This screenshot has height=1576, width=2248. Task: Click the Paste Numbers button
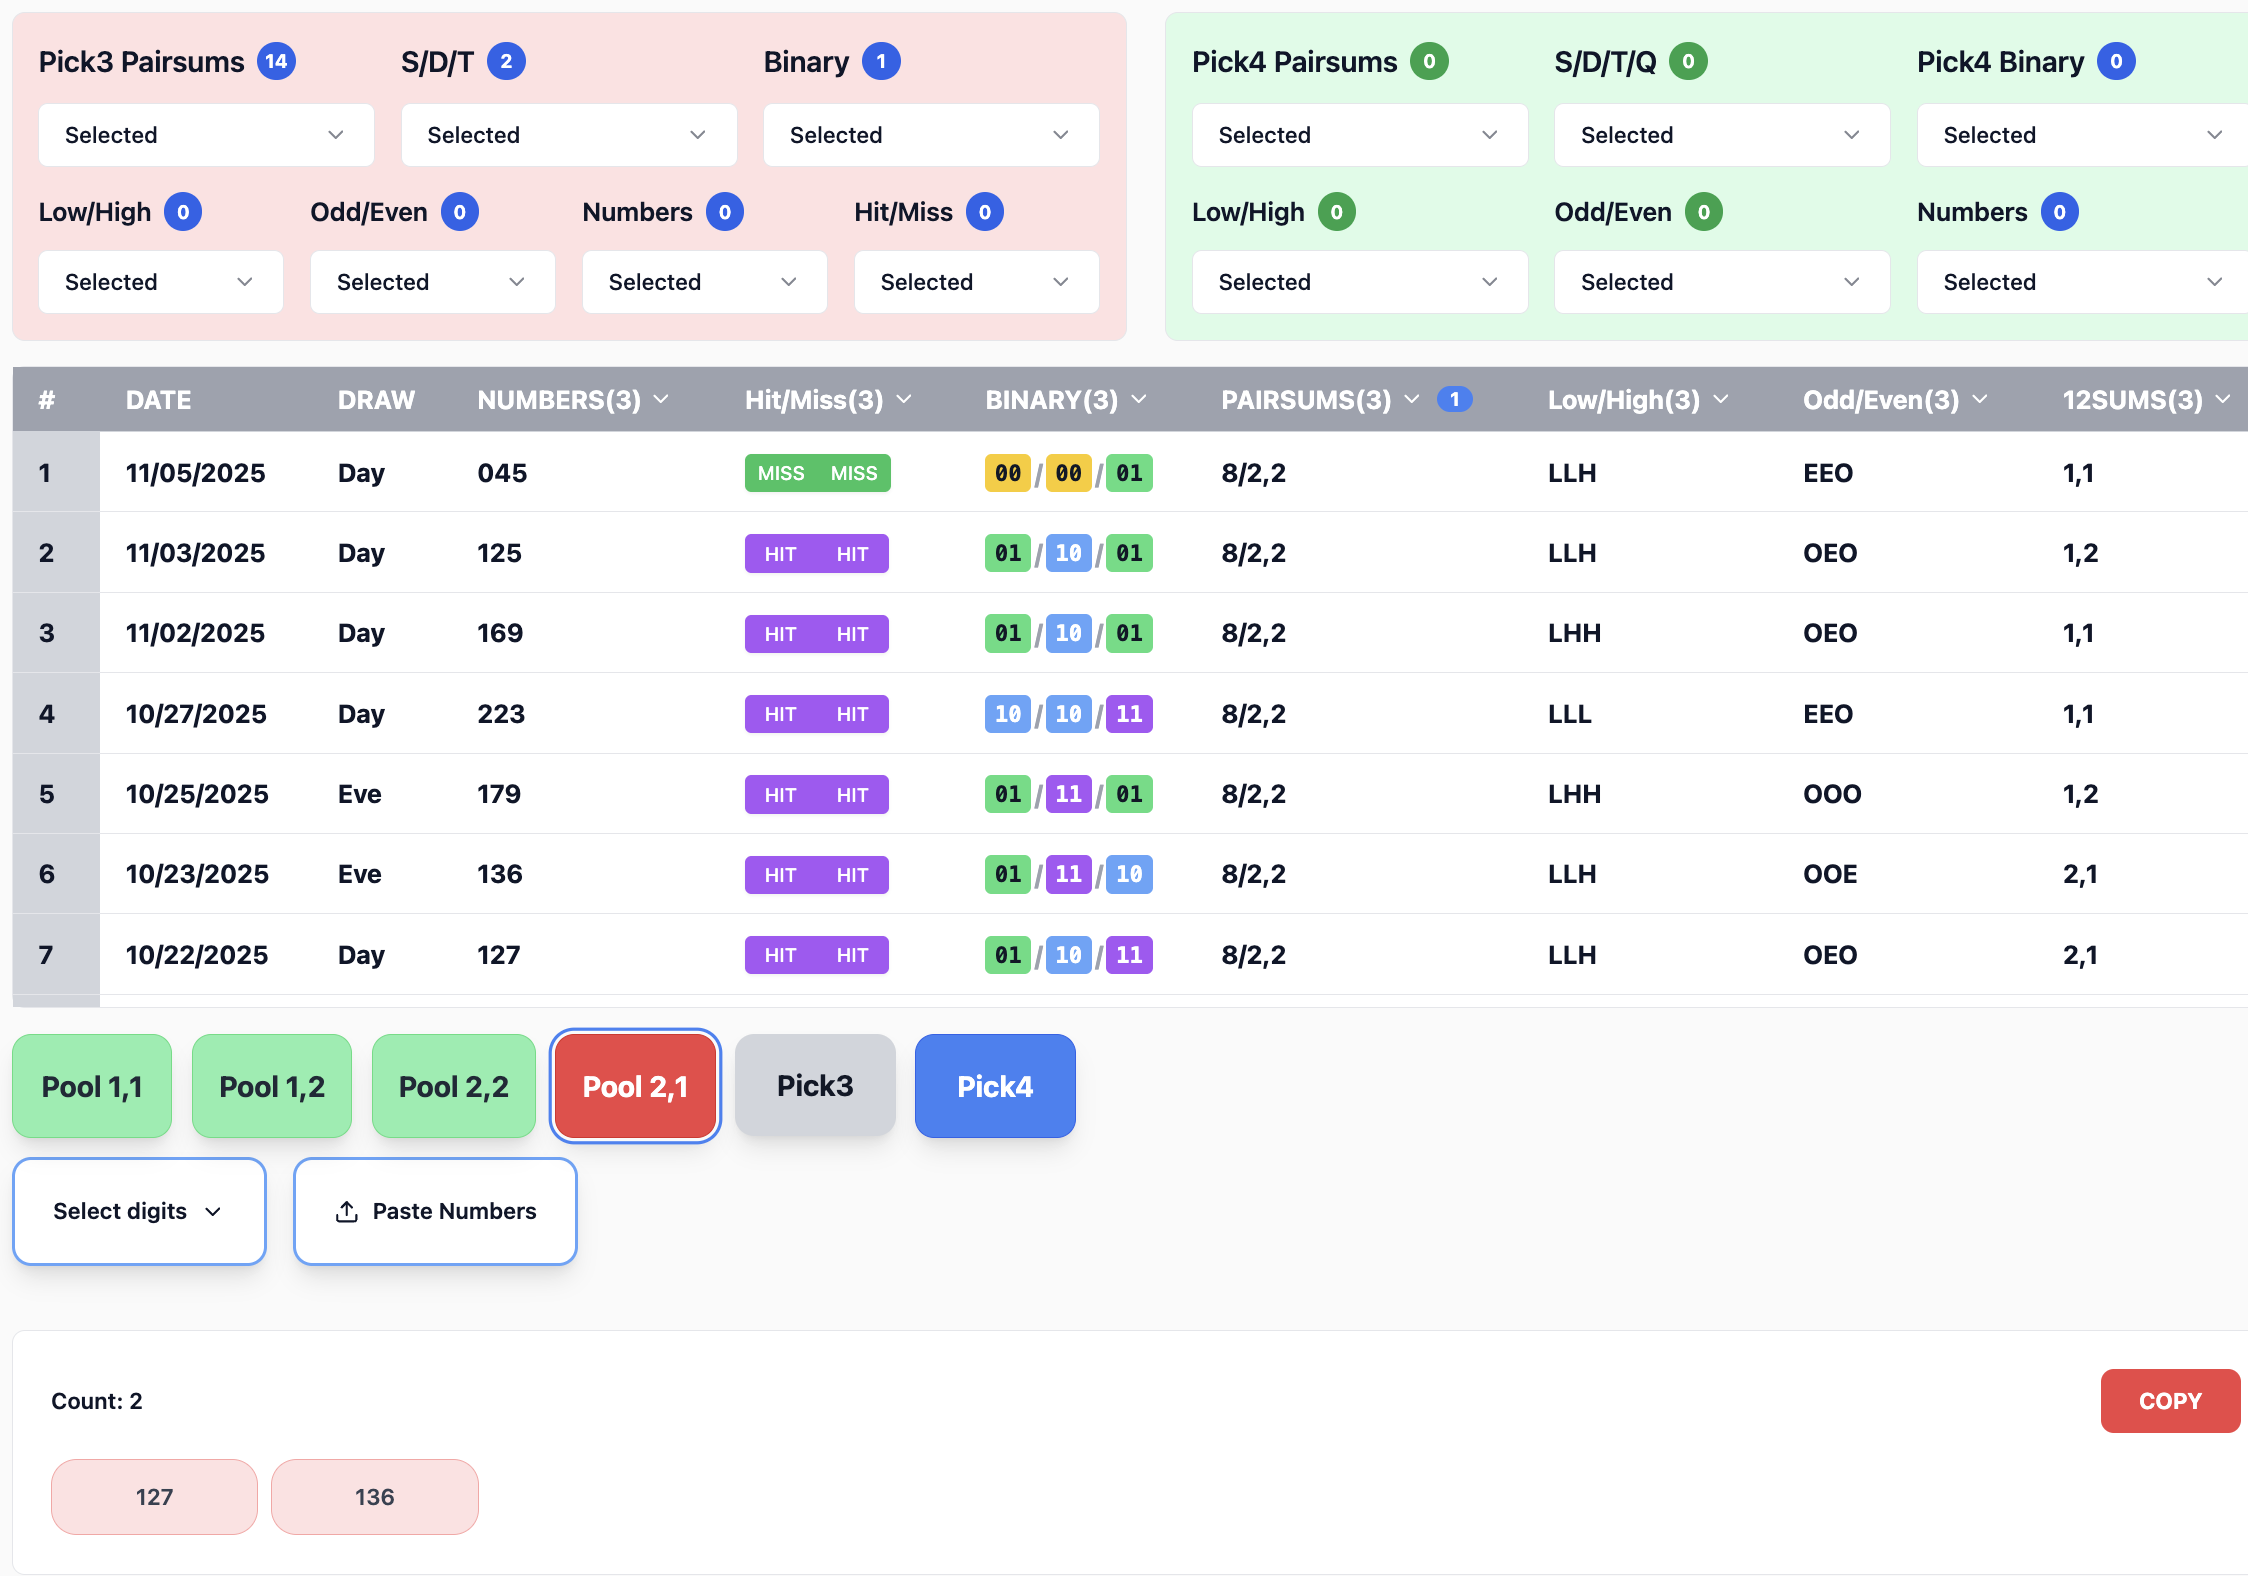click(435, 1211)
